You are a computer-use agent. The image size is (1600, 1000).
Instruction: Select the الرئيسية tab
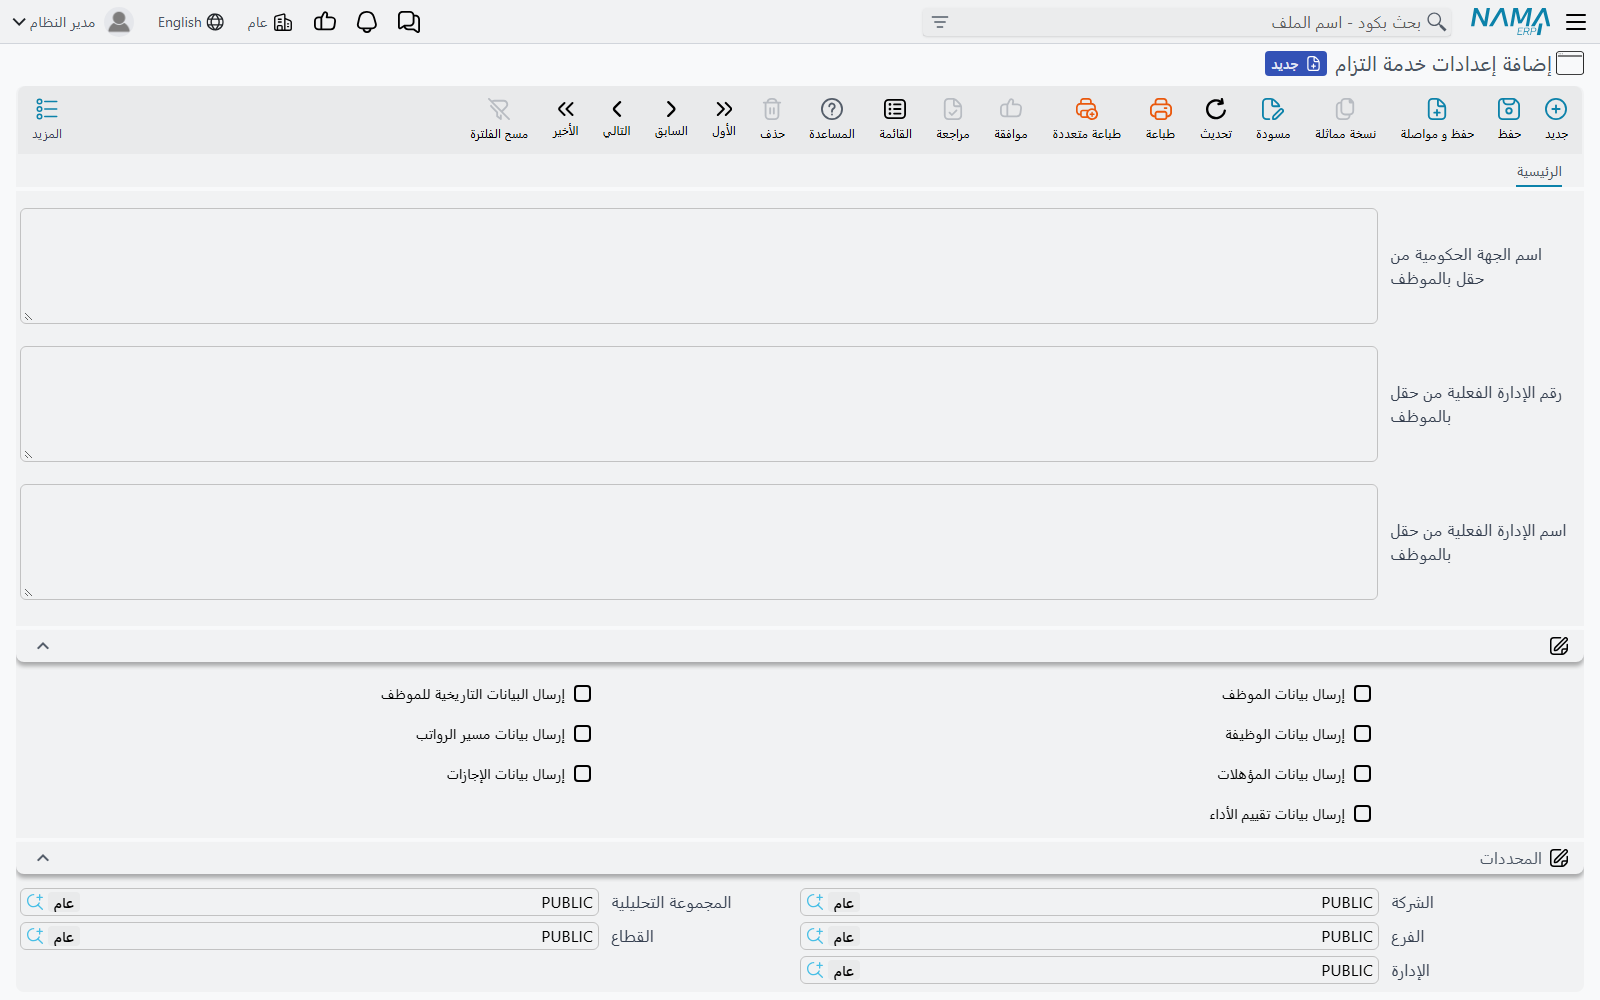click(x=1539, y=172)
